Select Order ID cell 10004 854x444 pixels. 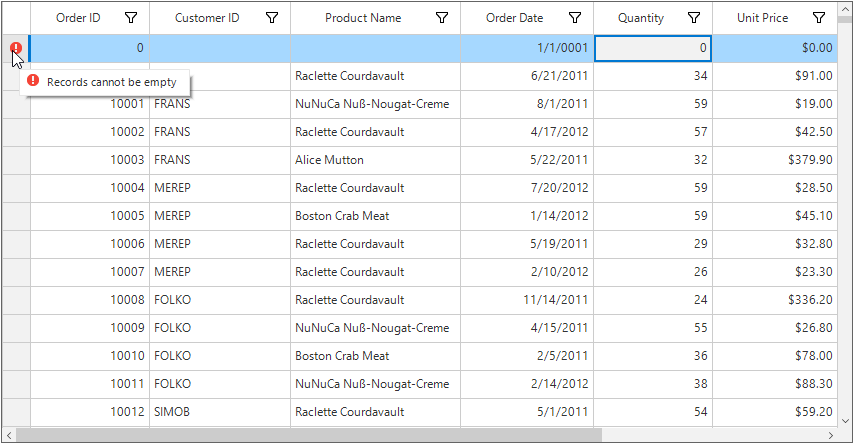point(90,188)
